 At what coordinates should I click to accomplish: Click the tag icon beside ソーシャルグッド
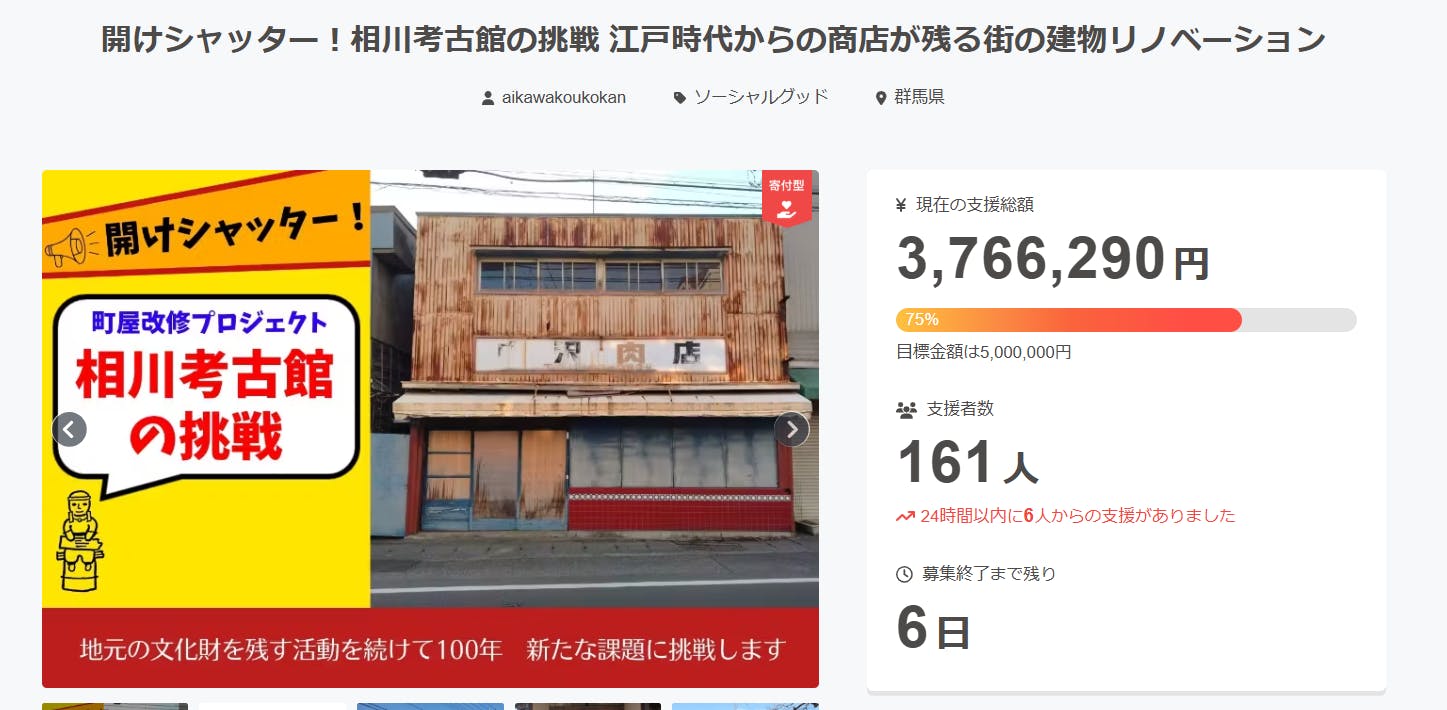[680, 98]
